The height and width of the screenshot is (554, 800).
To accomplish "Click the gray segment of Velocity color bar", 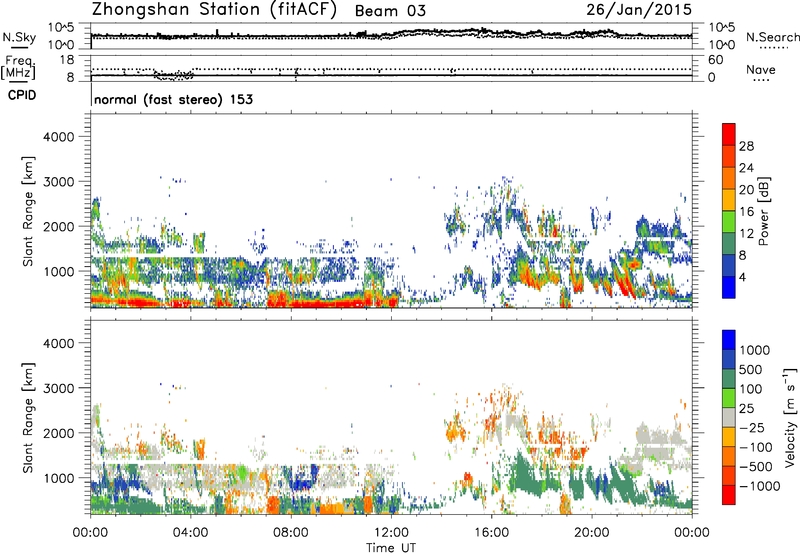I will [729, 417].
